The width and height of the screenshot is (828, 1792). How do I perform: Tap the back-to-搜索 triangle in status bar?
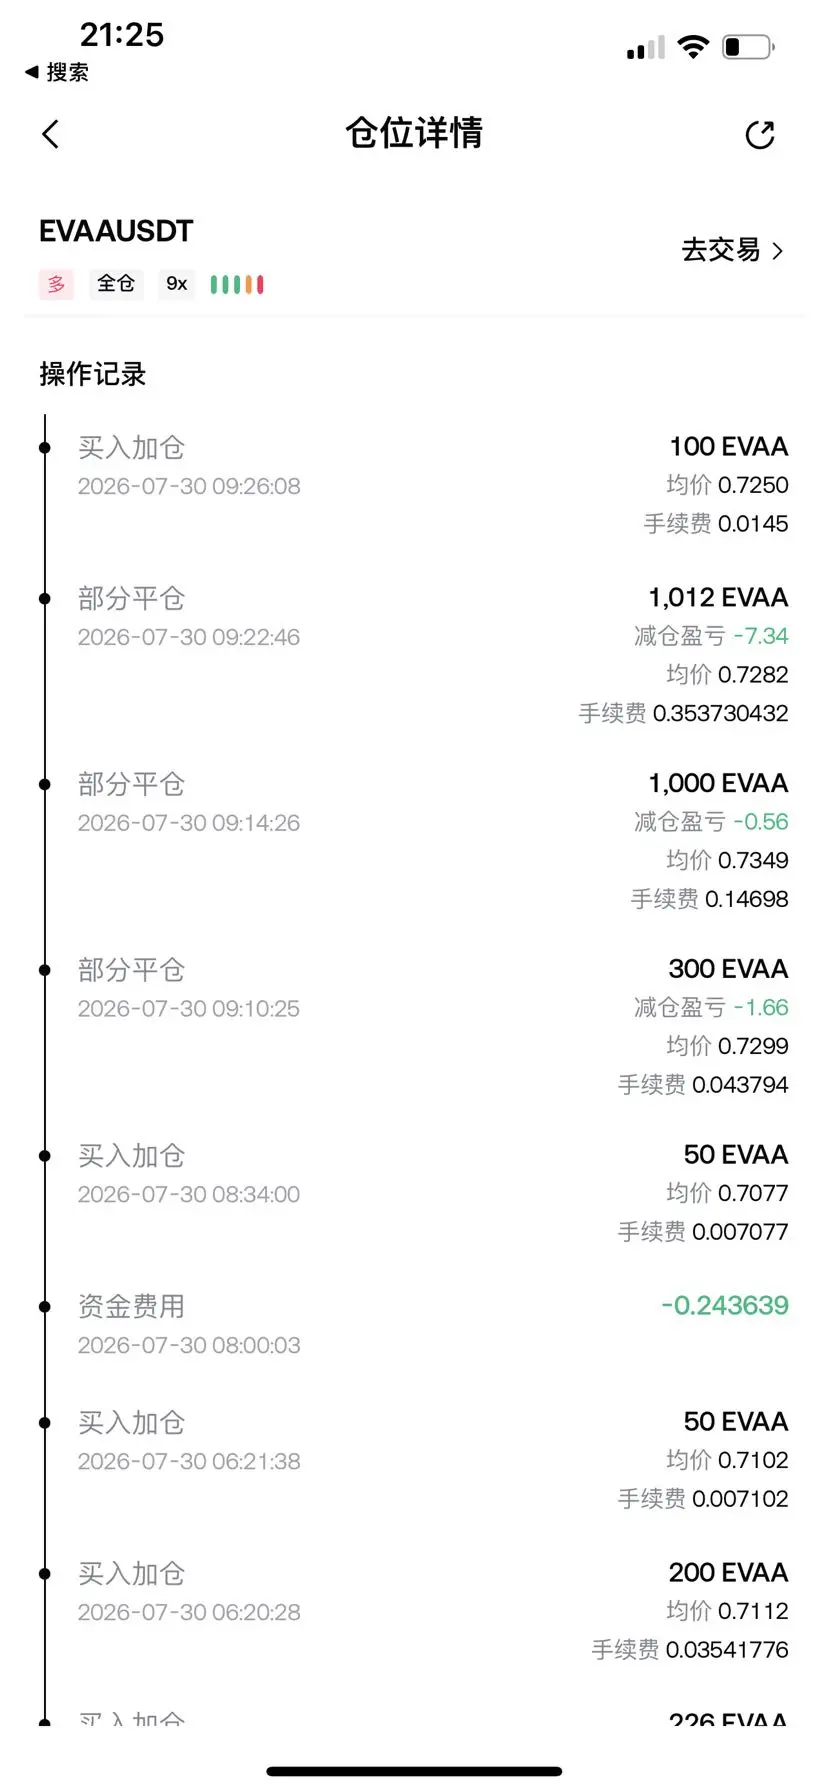coord(32,72)
